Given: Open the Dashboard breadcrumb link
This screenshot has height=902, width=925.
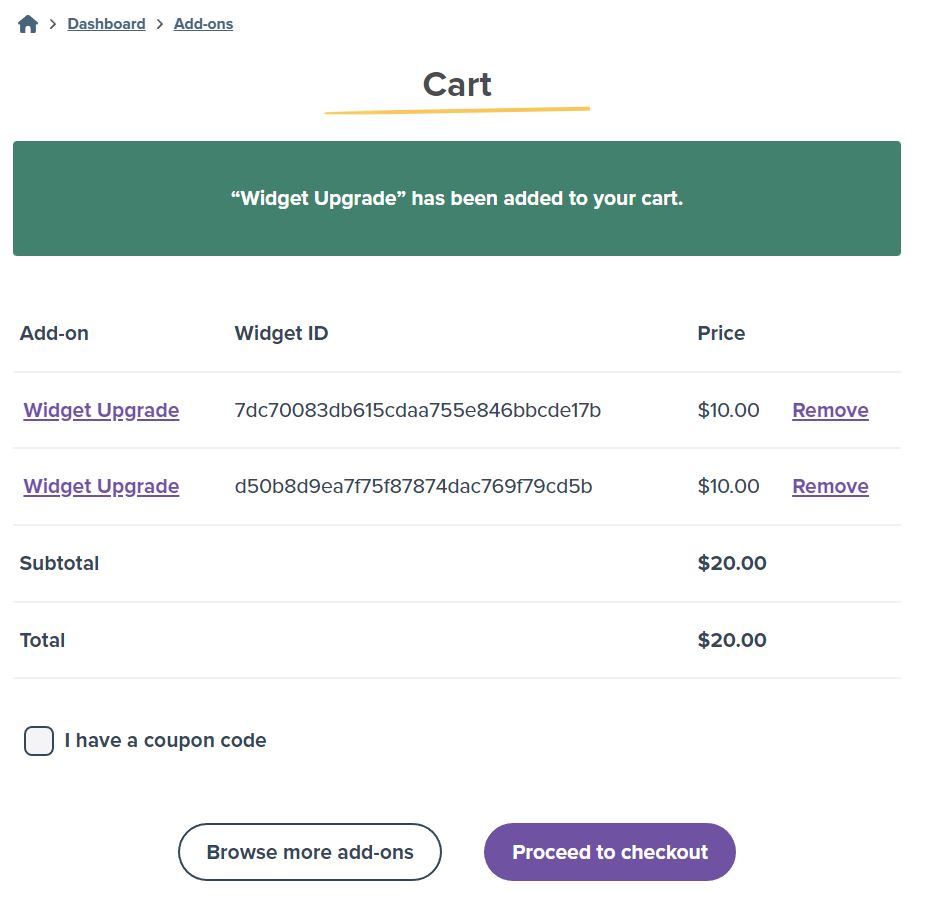Looking at the screenshot, I should [x=106, y=24].
